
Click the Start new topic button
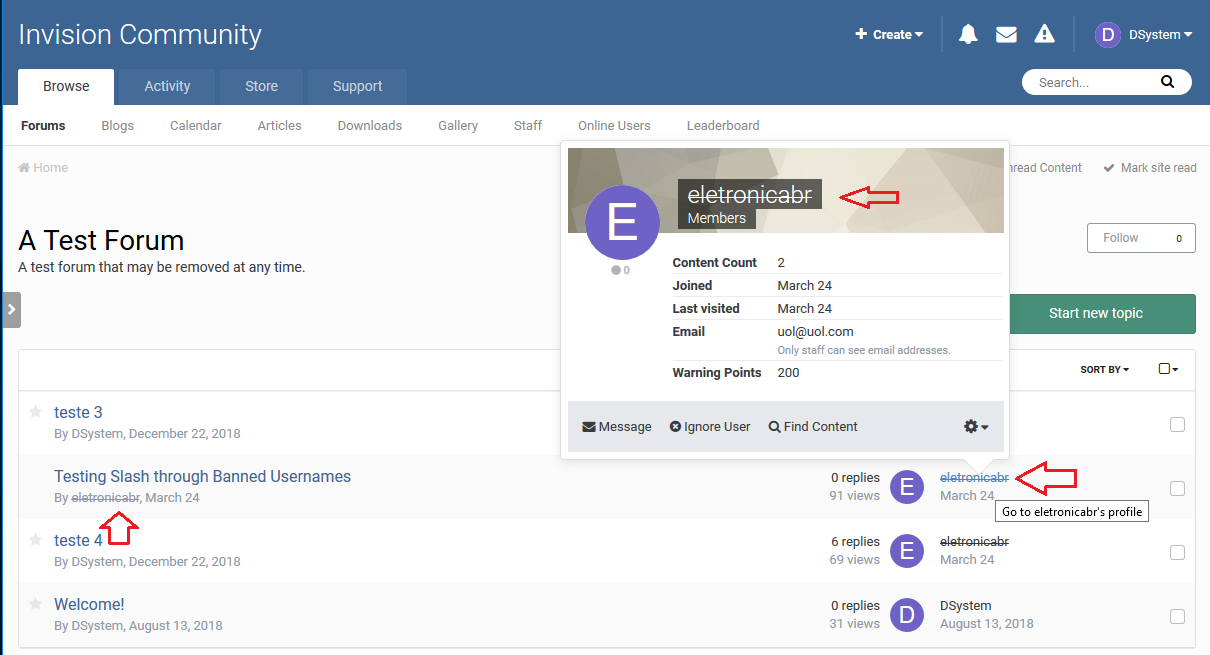click(x=1095, y=314)
